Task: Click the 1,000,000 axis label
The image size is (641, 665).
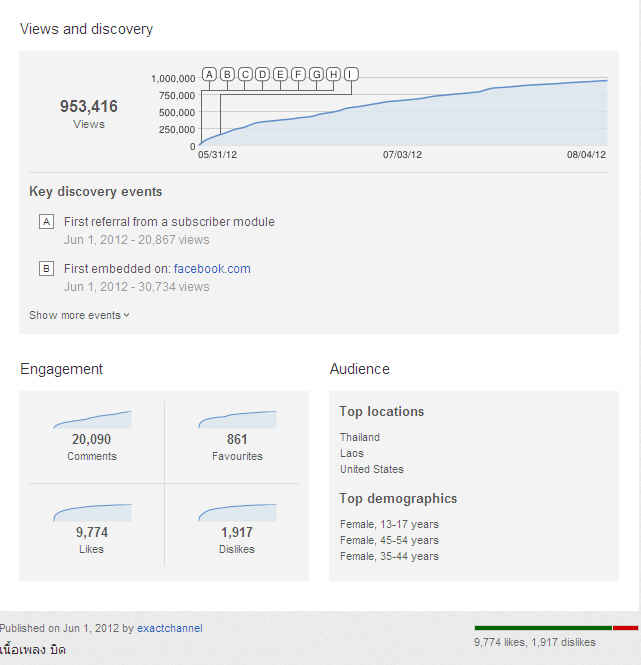Action: (173, 78)
